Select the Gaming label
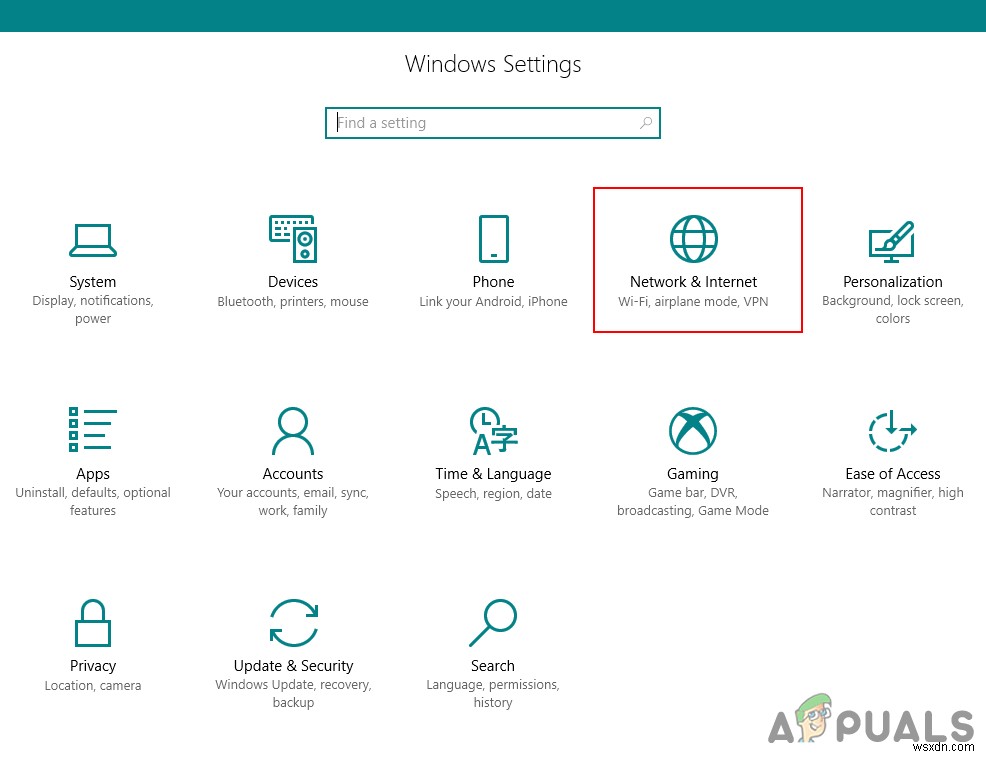The image size is (986, 757). click(x=693, y=474)
